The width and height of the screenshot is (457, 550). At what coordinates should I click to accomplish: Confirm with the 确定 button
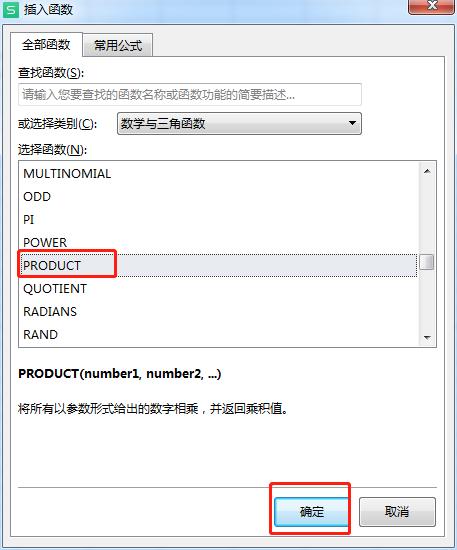pos(311,512)
